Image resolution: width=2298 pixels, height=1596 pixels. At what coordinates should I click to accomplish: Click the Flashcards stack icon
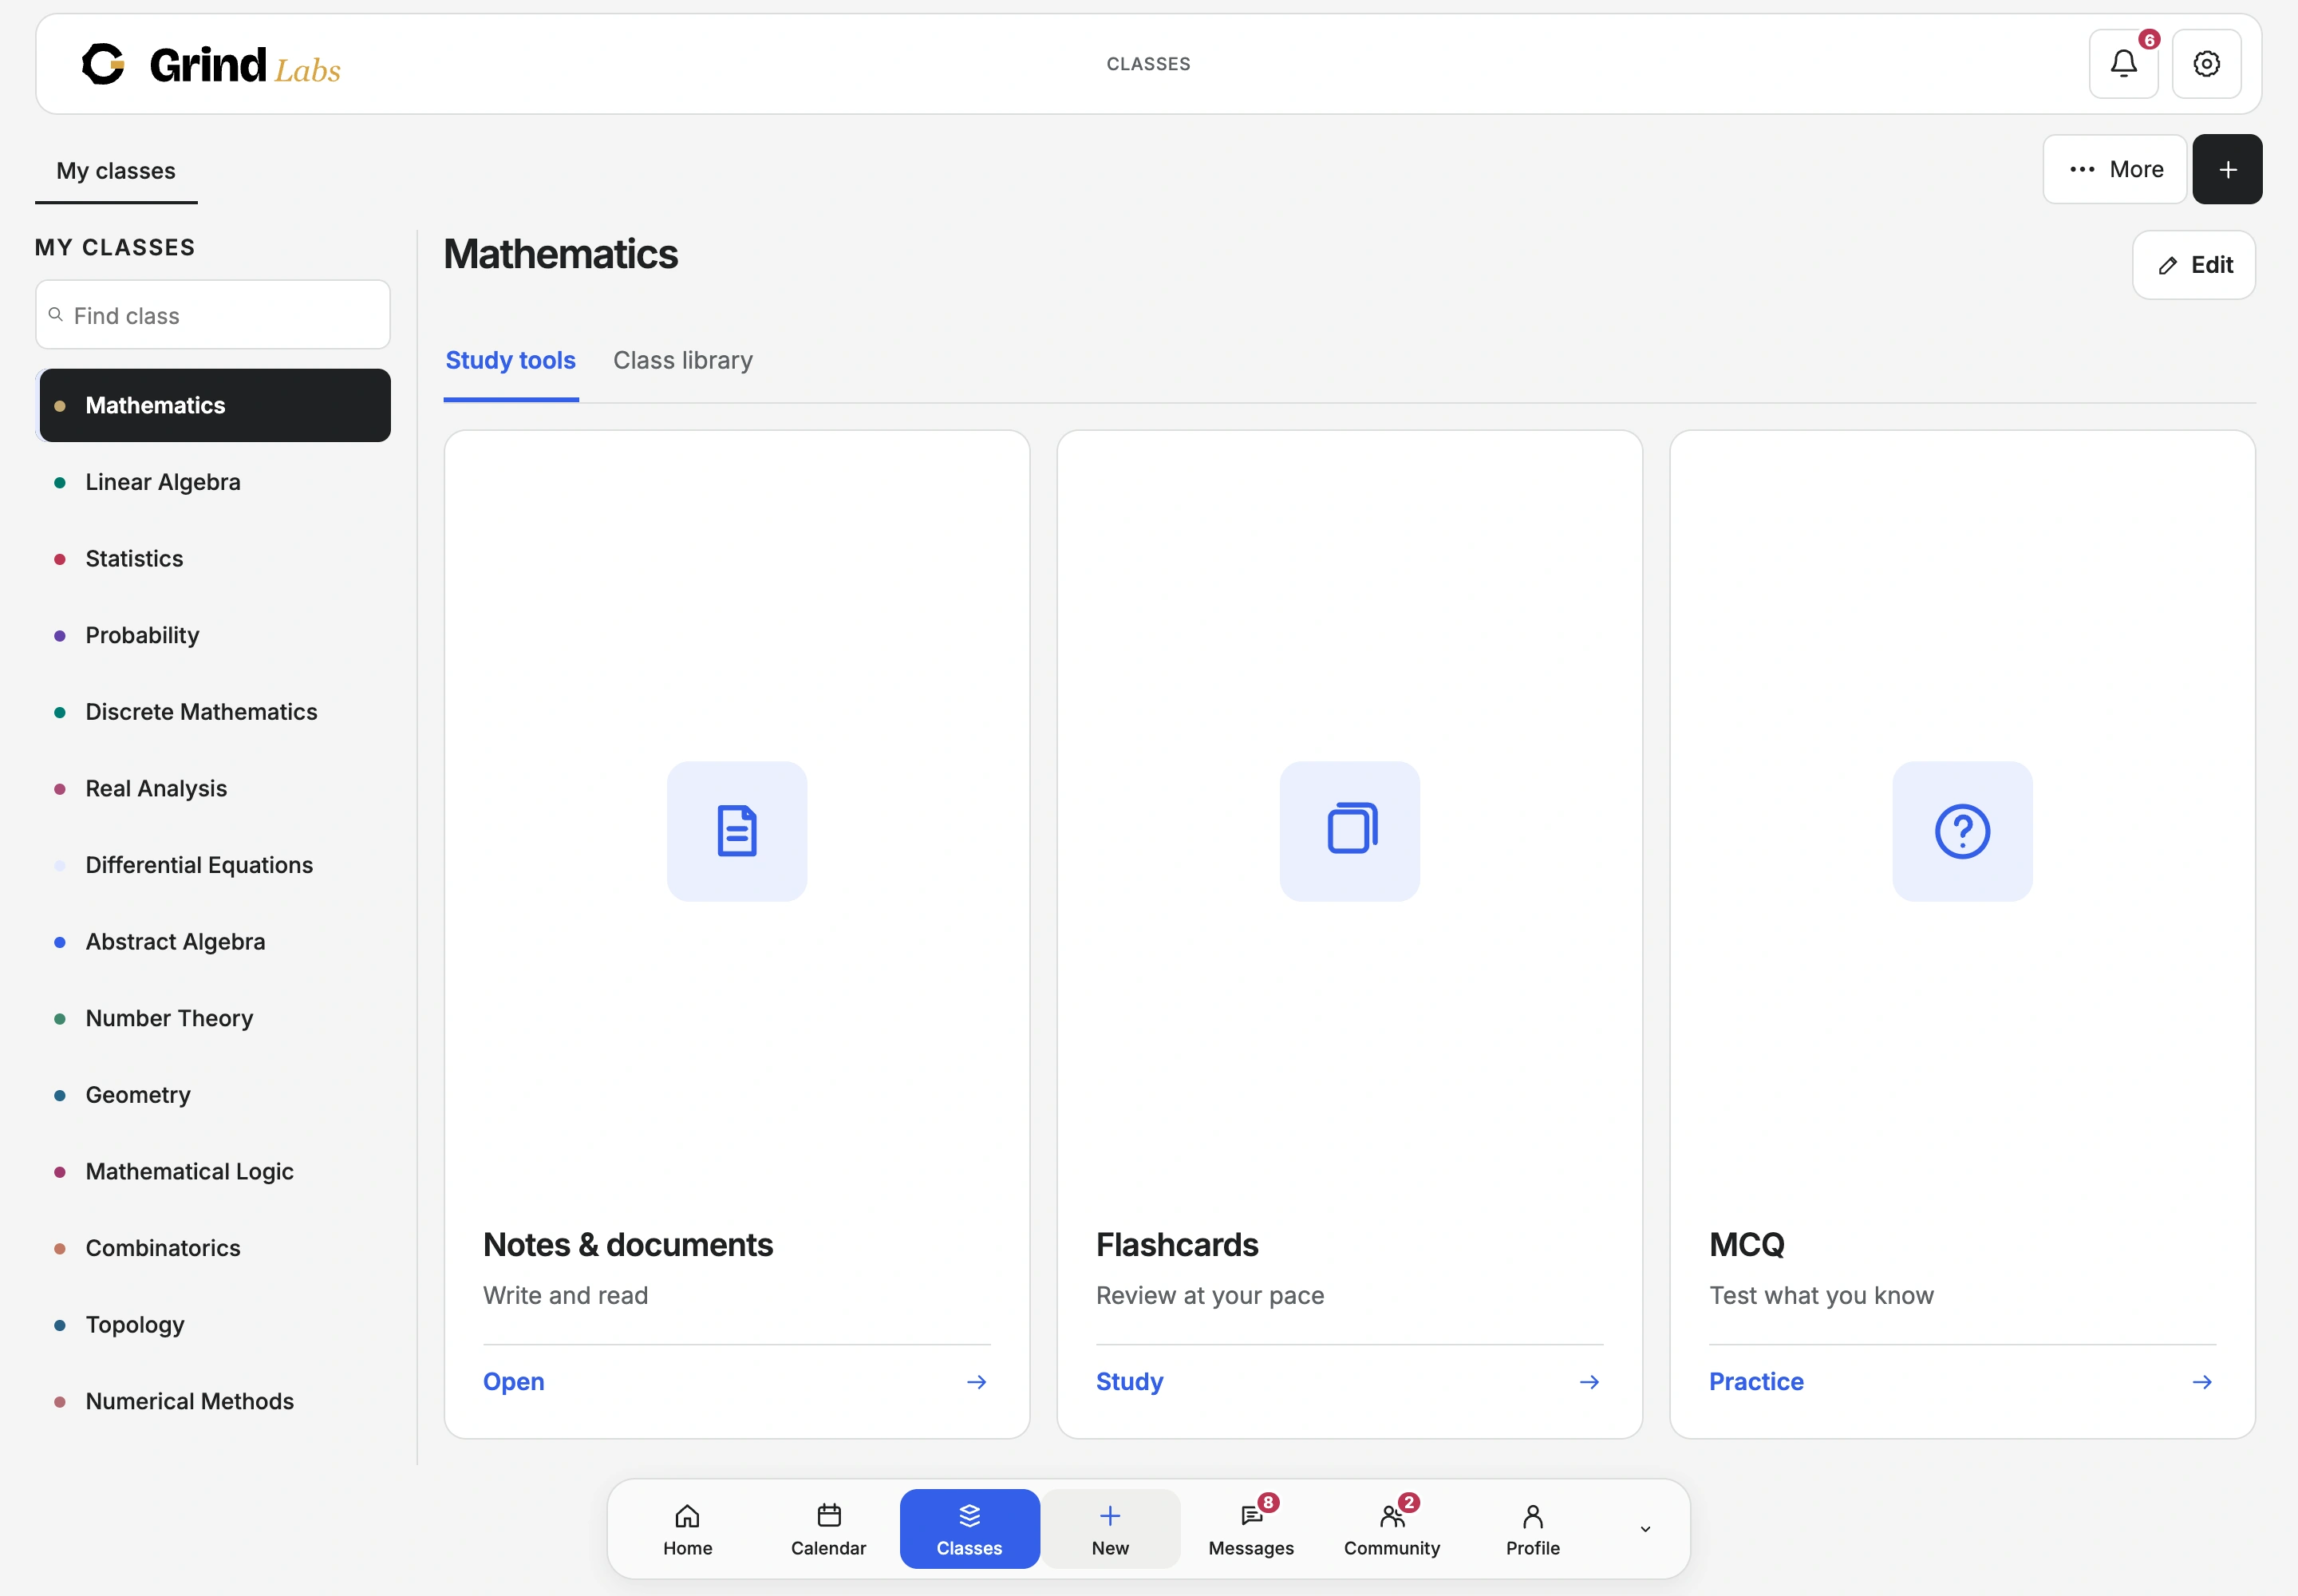1350,831
